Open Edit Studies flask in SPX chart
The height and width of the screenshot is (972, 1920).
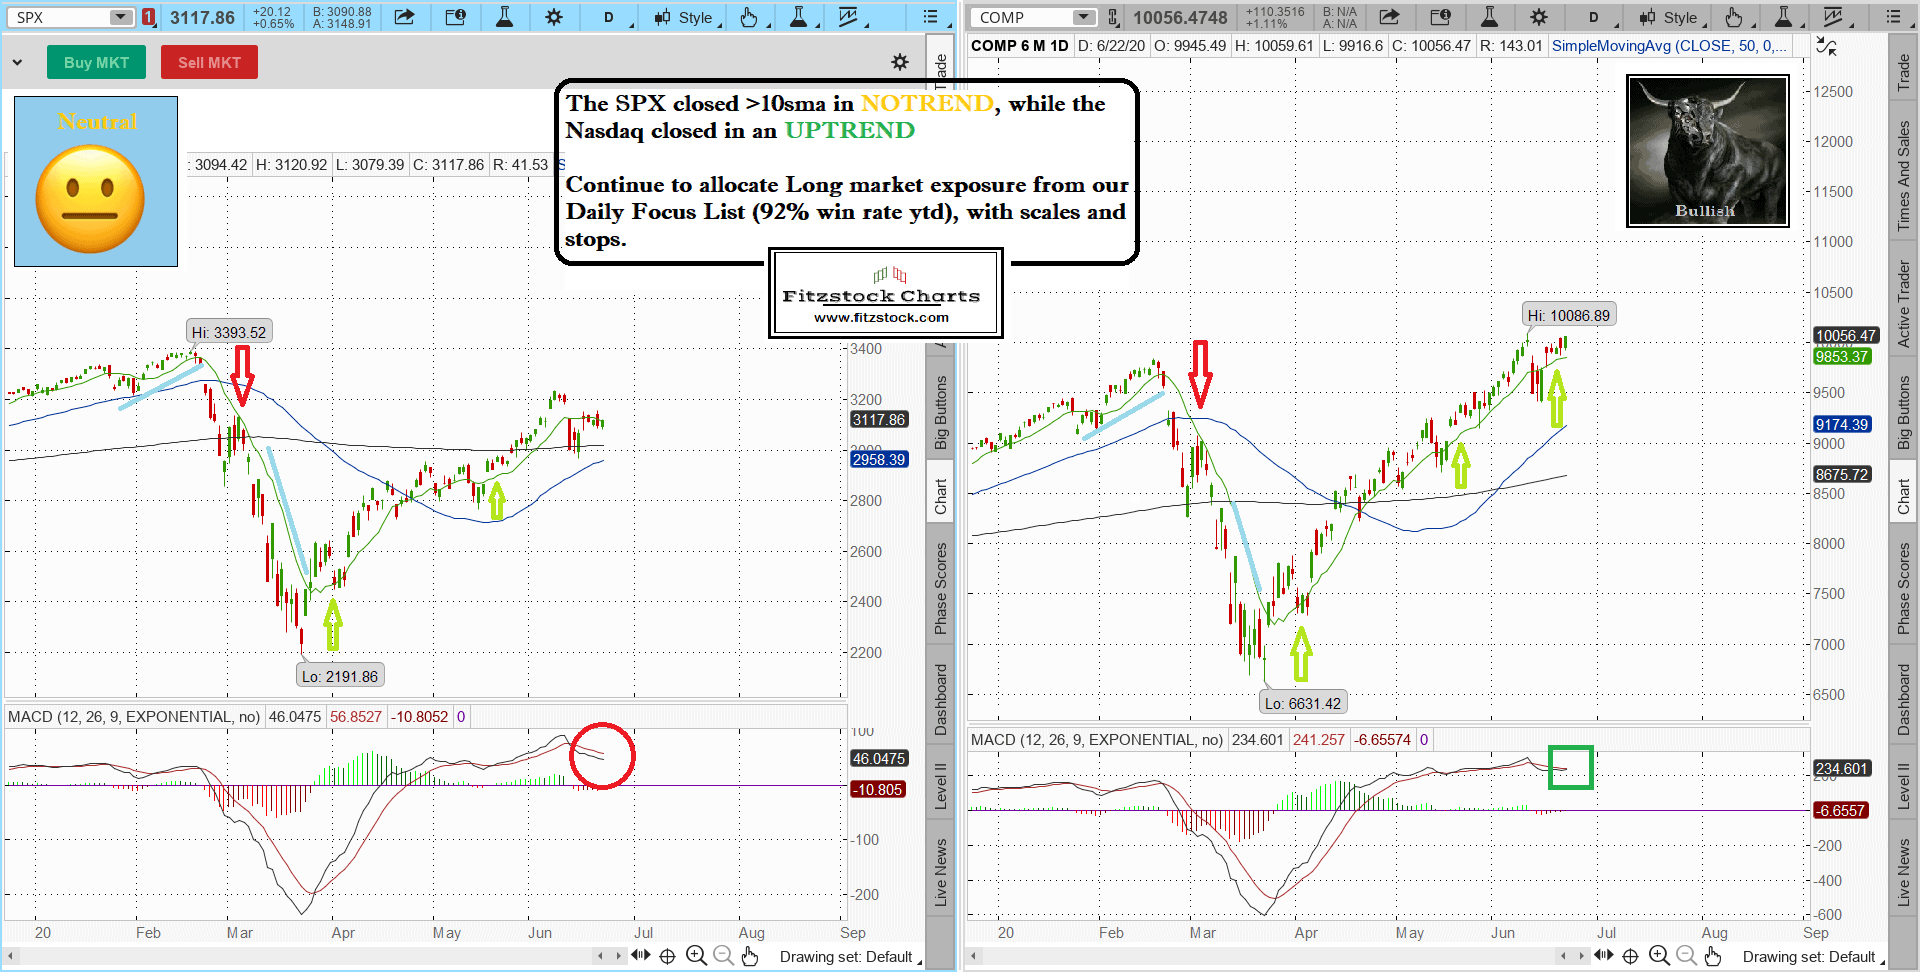504,17
